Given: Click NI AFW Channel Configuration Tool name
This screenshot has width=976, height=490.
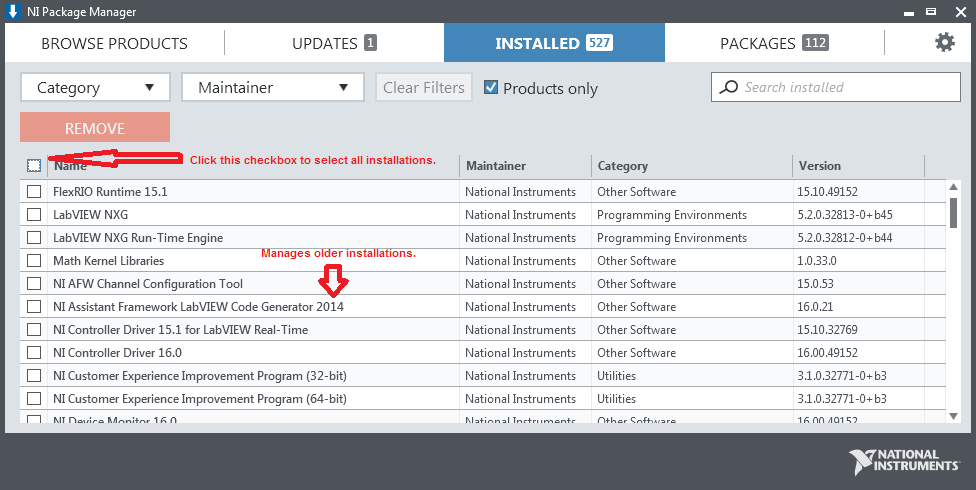Looking at the screenshot, I should 148,284.
